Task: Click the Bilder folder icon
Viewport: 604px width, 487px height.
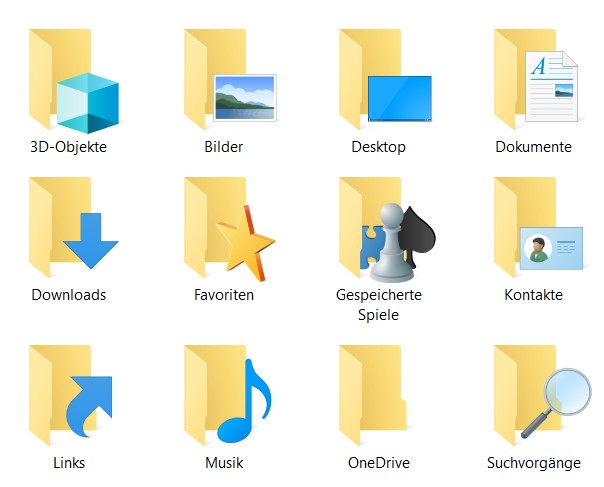Action: (227, 80)
